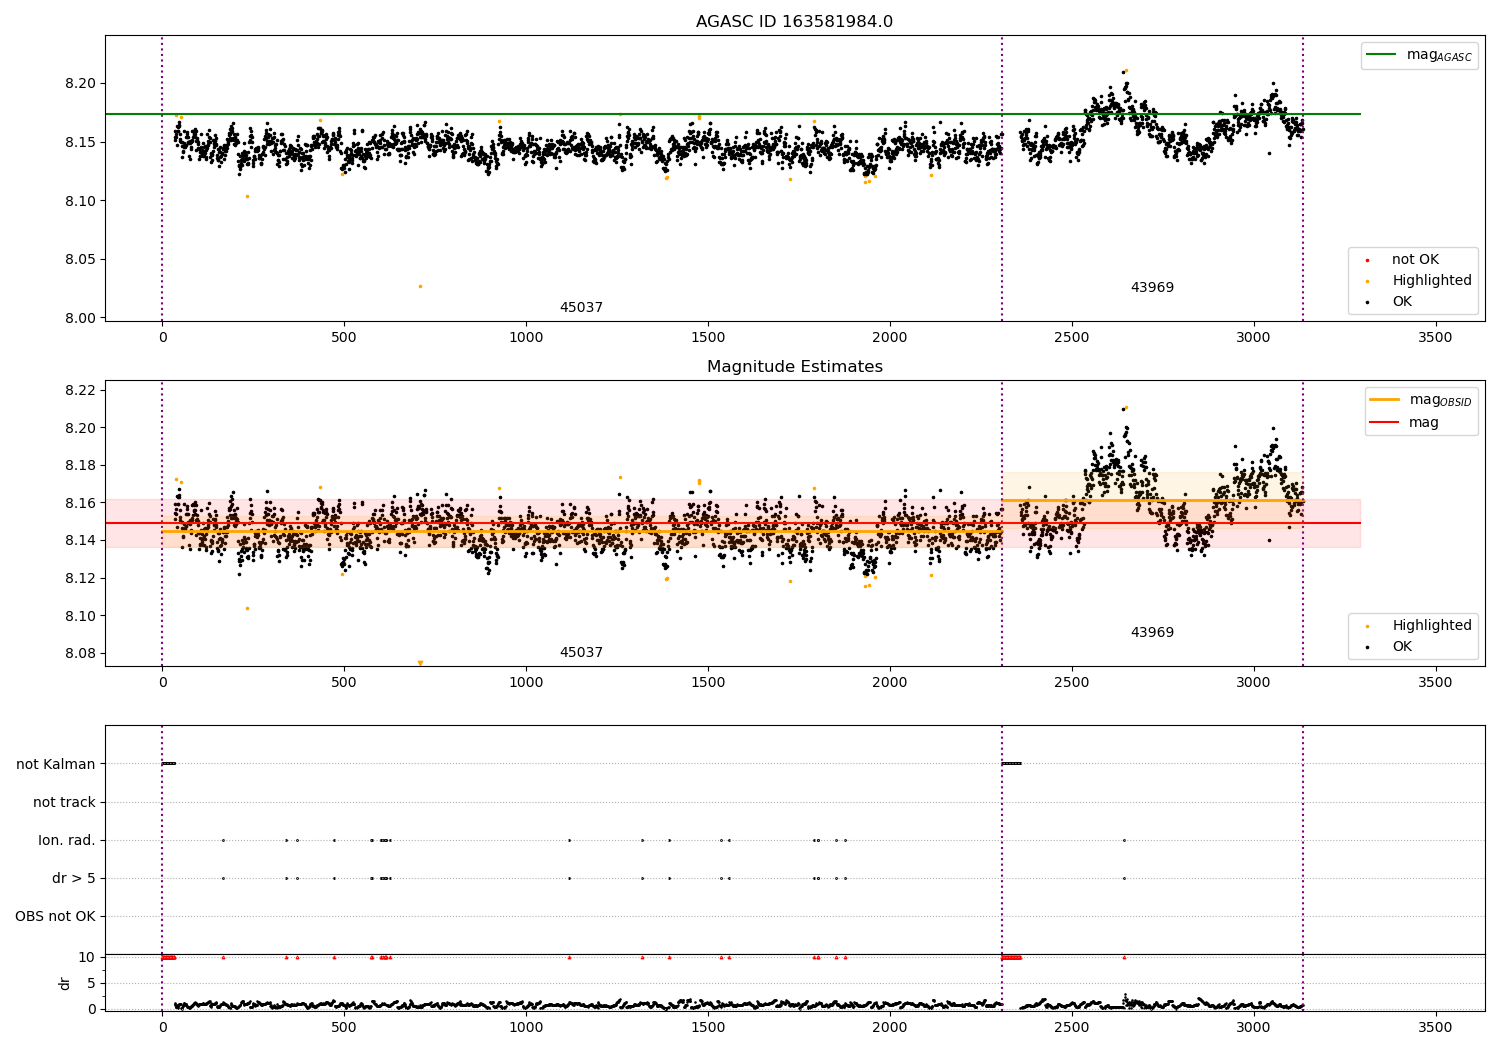Select the red 'mag' legend entry
The height and width of the screenshot is (1050, 1500).
coord(1405,422)
